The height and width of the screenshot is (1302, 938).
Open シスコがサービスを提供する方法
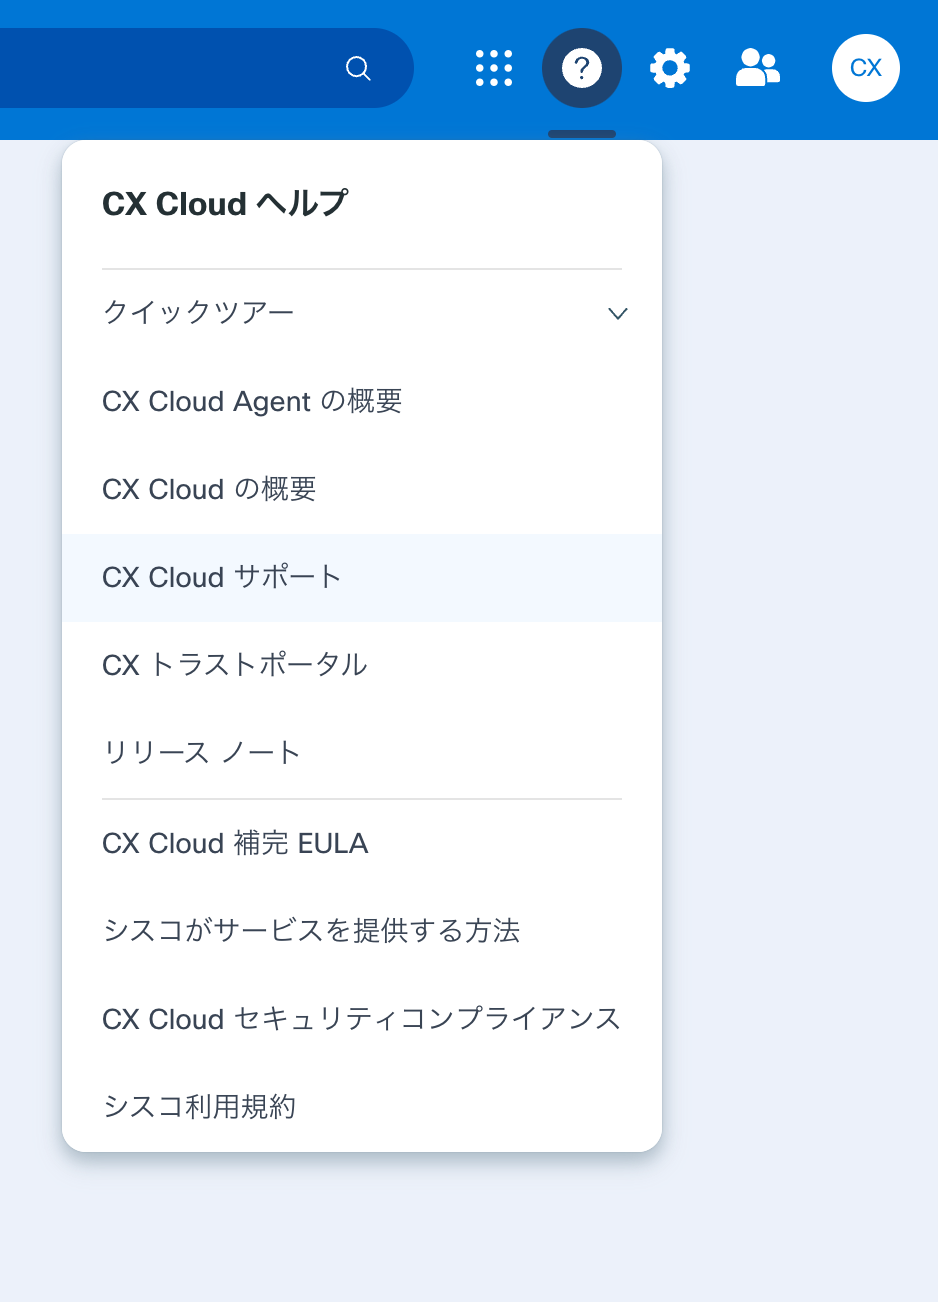point(311,931)
